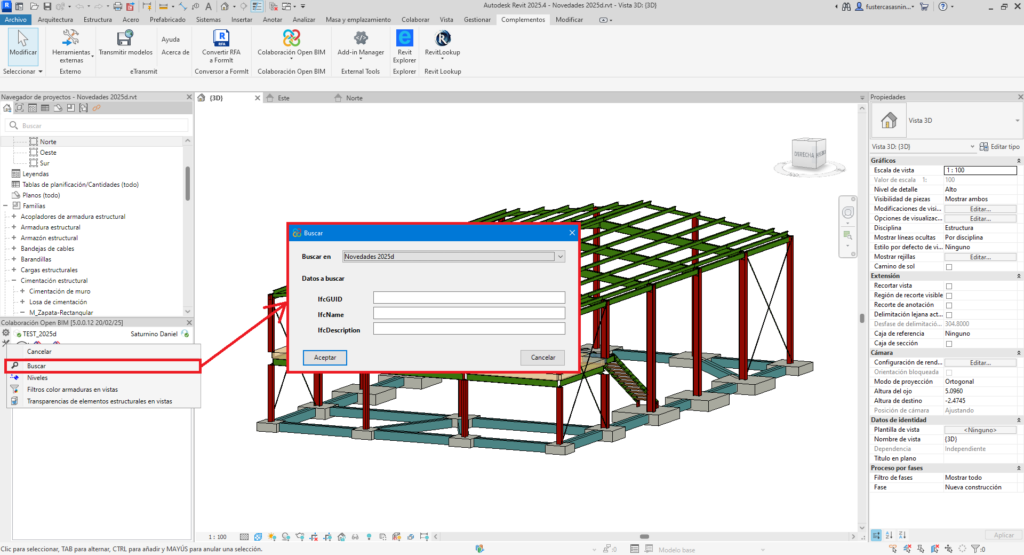Image resolution: width=1024 pixels, height=555 pixels.
Task: Switch to the Estructura ribbon tab
Action: click(x=97, y=19)
